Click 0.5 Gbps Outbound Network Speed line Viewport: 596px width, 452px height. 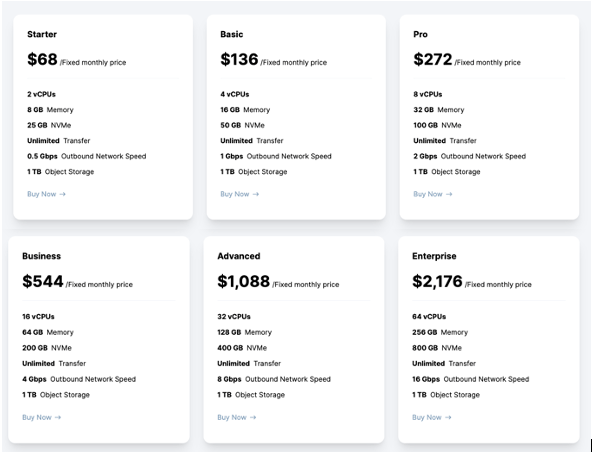click(x=87, y=156)
